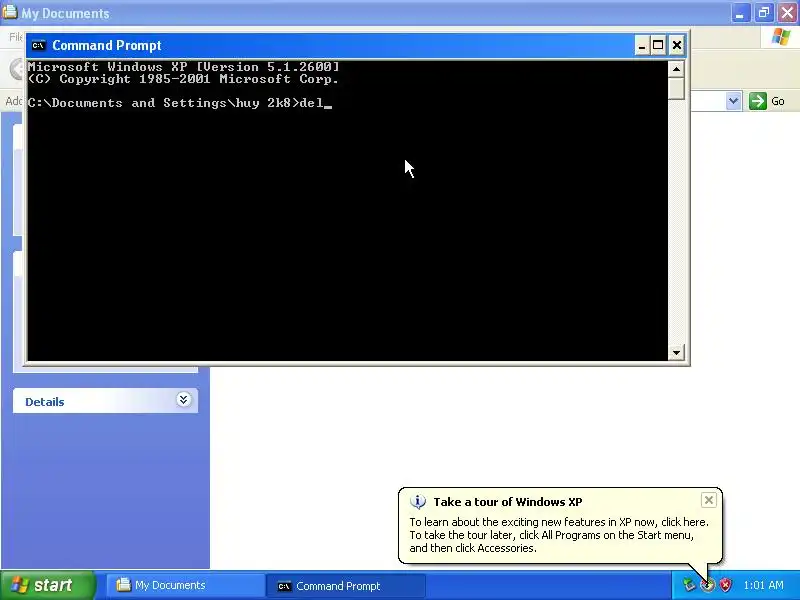800x600 pixels.
Task: Open the Start menu
Action: tap(47, 585)
